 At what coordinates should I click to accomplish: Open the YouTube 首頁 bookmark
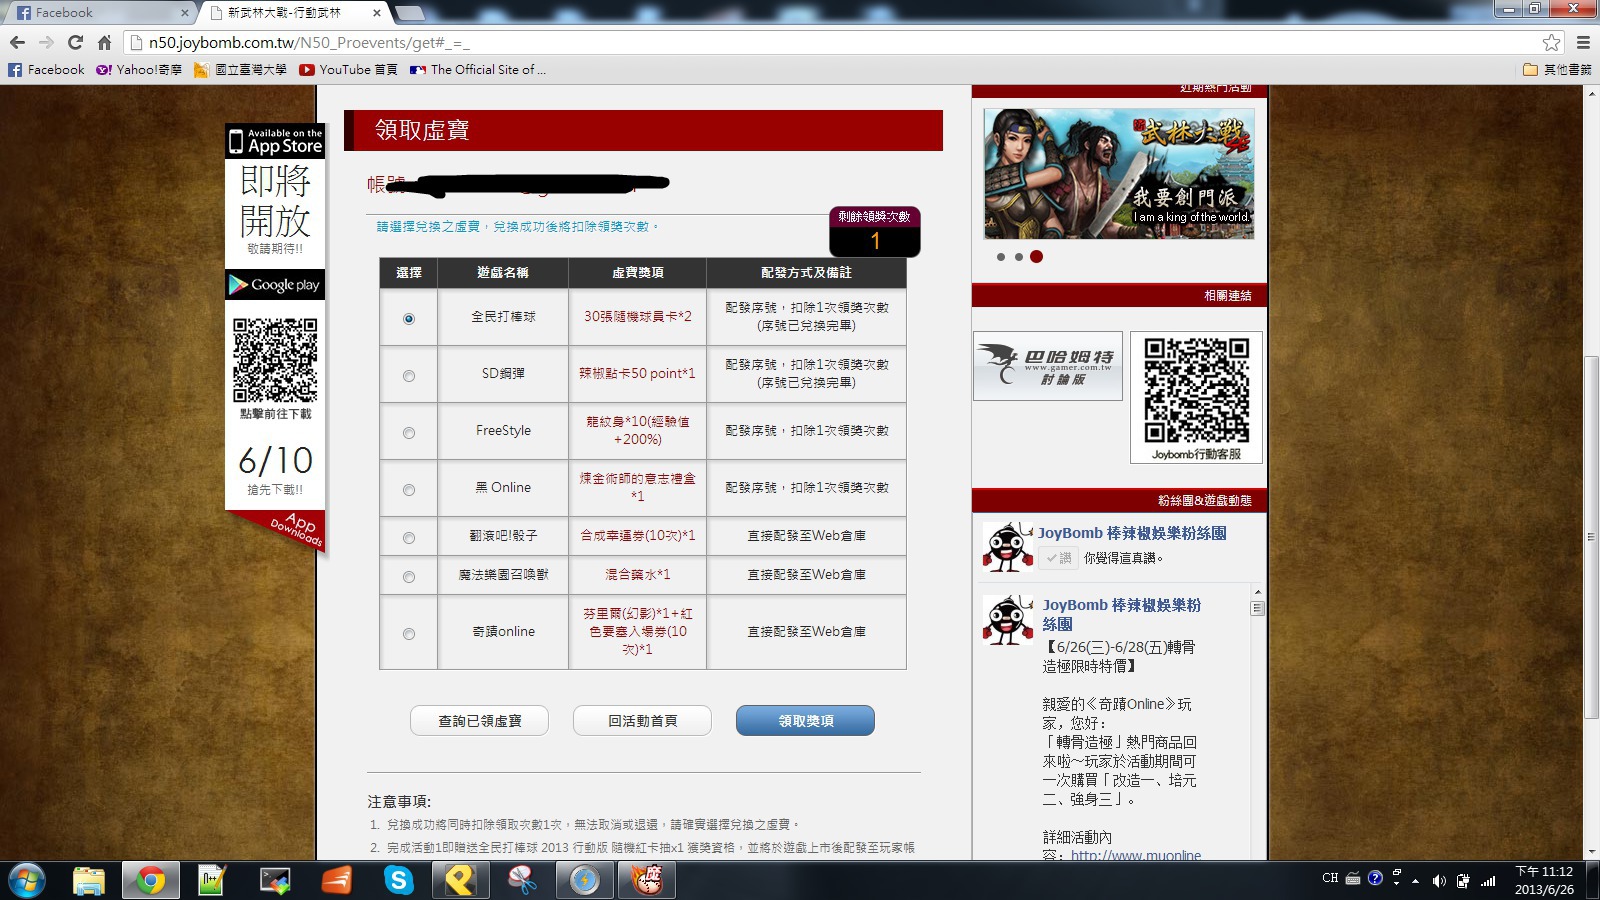348,70
